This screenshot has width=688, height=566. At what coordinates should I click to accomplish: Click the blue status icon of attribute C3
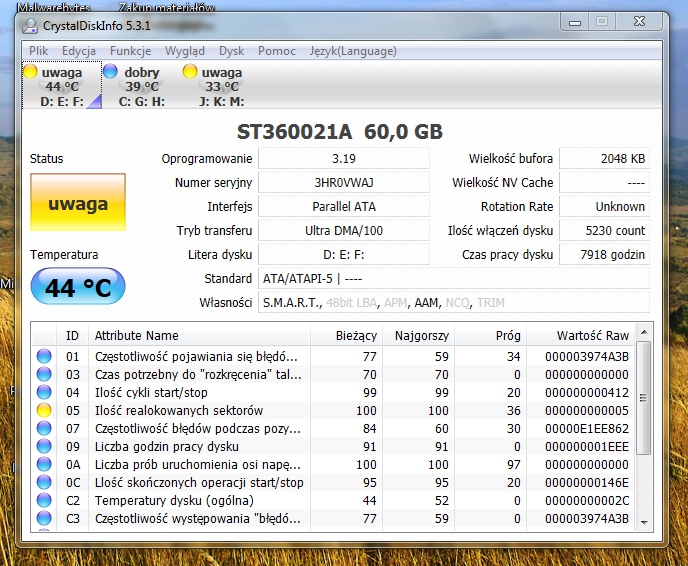pos(44,518)
